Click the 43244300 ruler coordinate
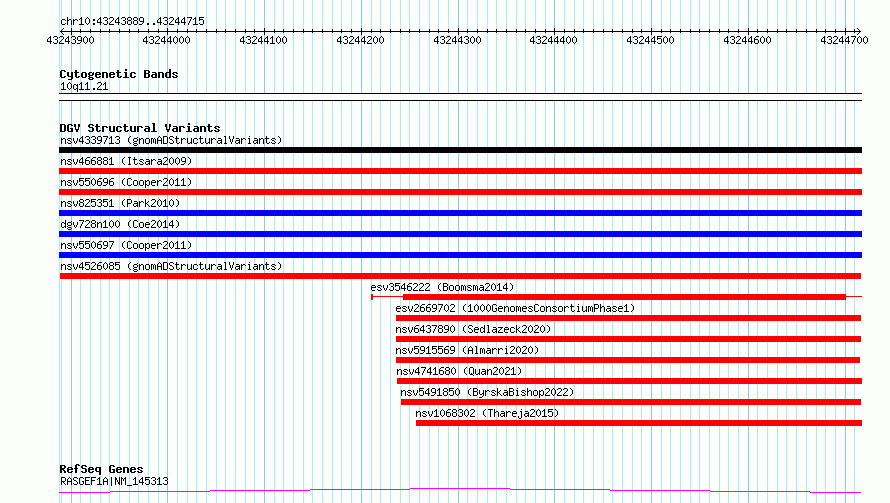890x503 pixels. pos(457,40)
